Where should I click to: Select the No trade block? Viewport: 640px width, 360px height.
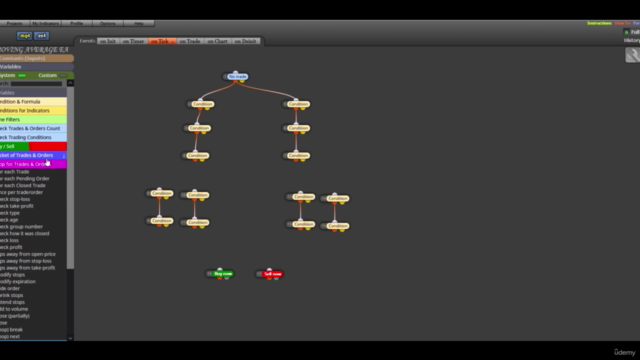tap(238, 76)
